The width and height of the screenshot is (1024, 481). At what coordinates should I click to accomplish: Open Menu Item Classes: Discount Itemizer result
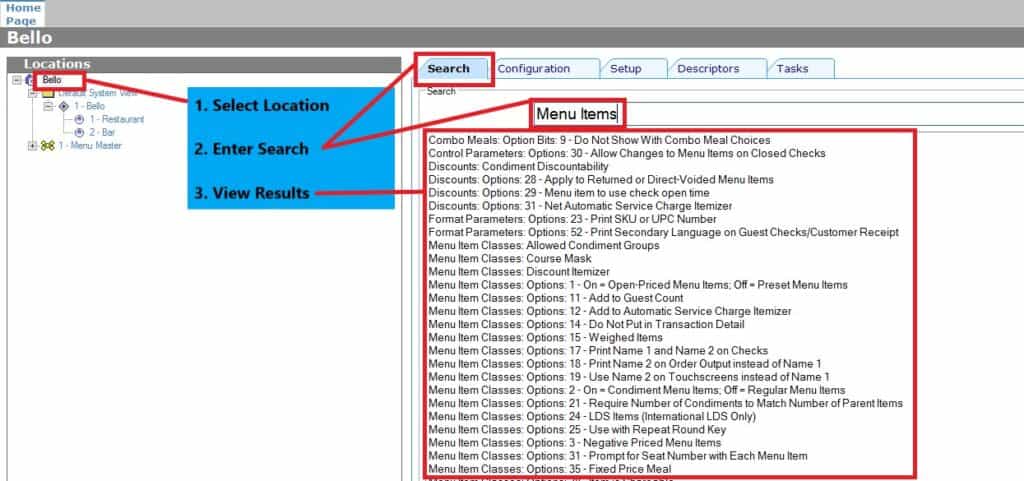(x=519, y=272)
